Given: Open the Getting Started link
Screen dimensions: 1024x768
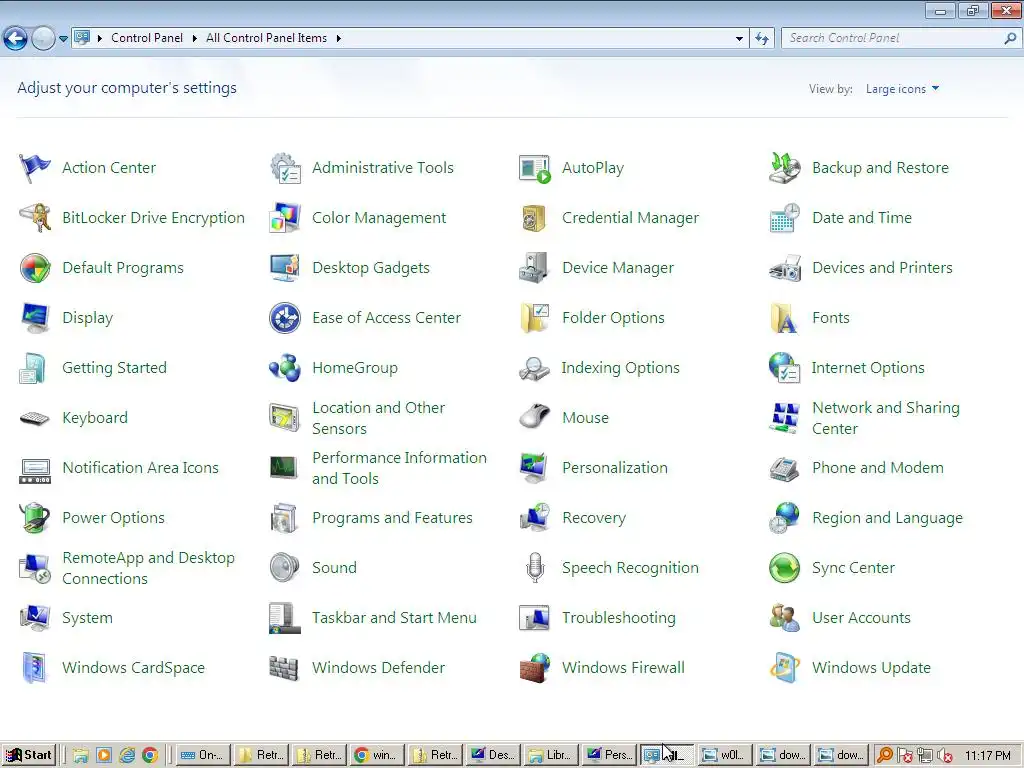Looking at the screenshot, I should [x=114, y=368].
